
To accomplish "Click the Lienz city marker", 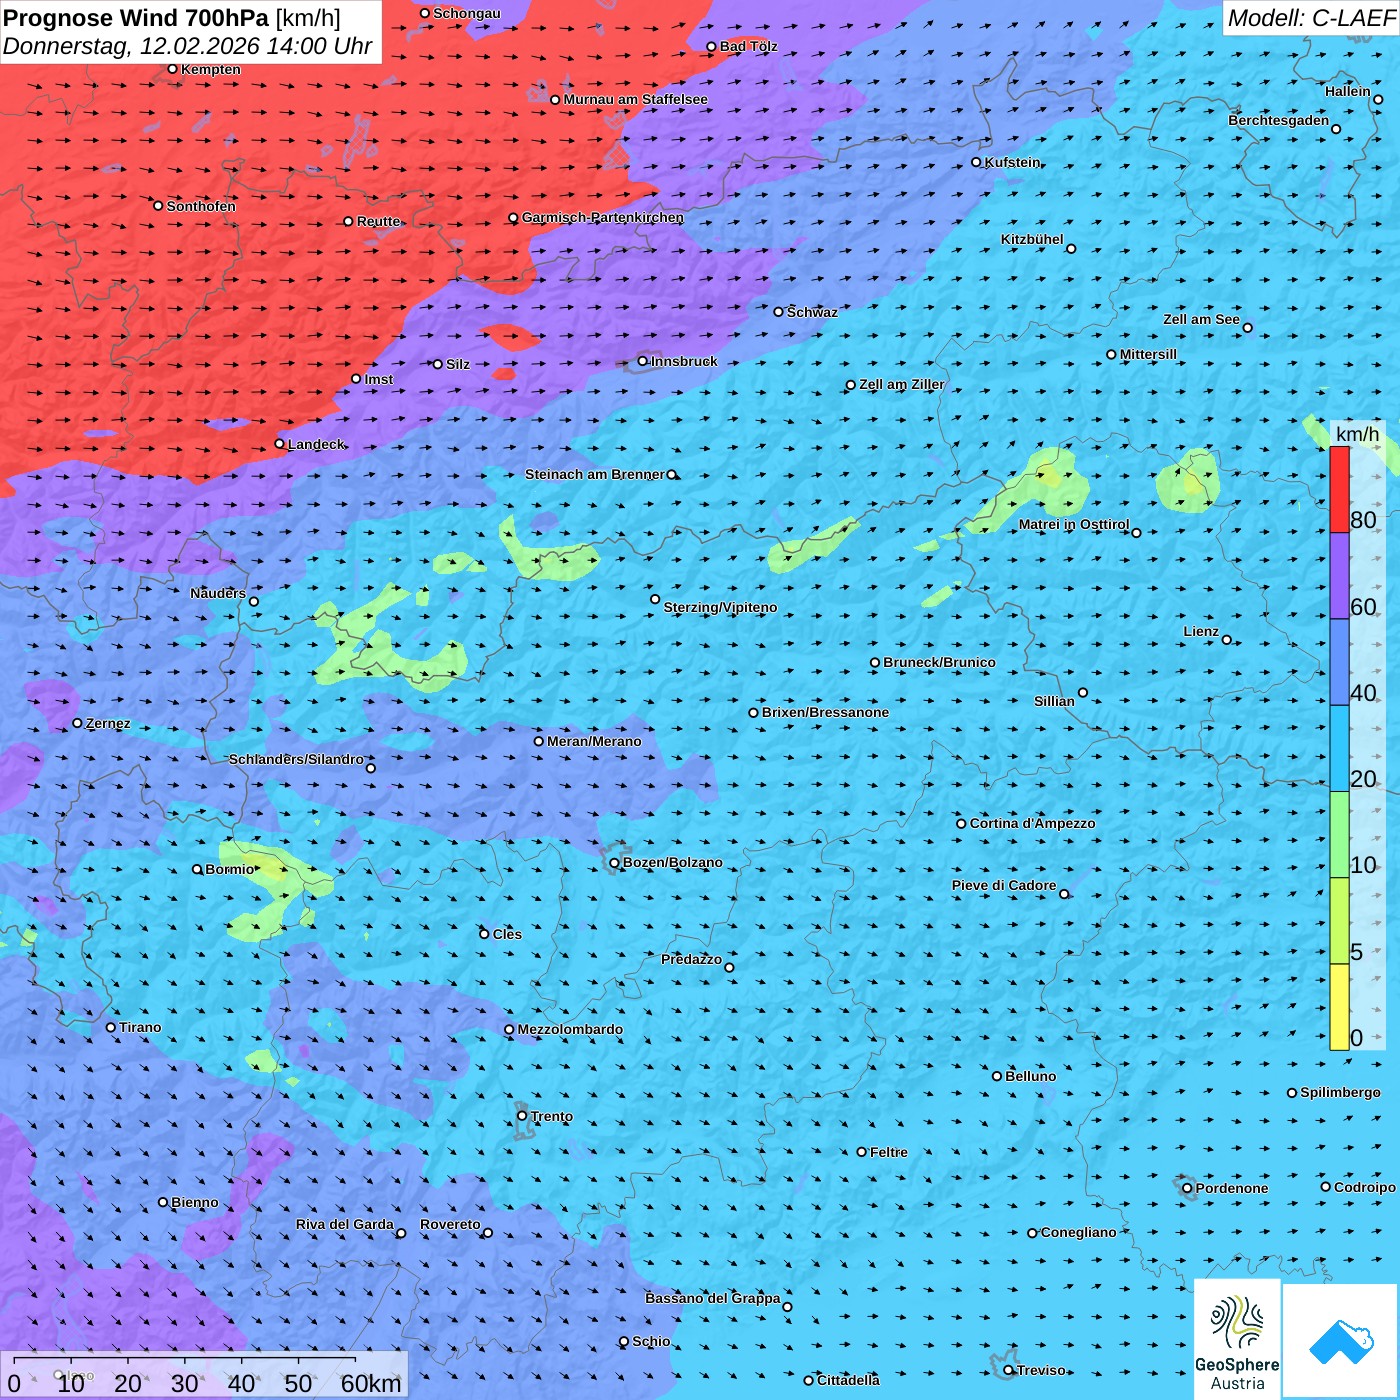I will click(x=1227, y=640).
